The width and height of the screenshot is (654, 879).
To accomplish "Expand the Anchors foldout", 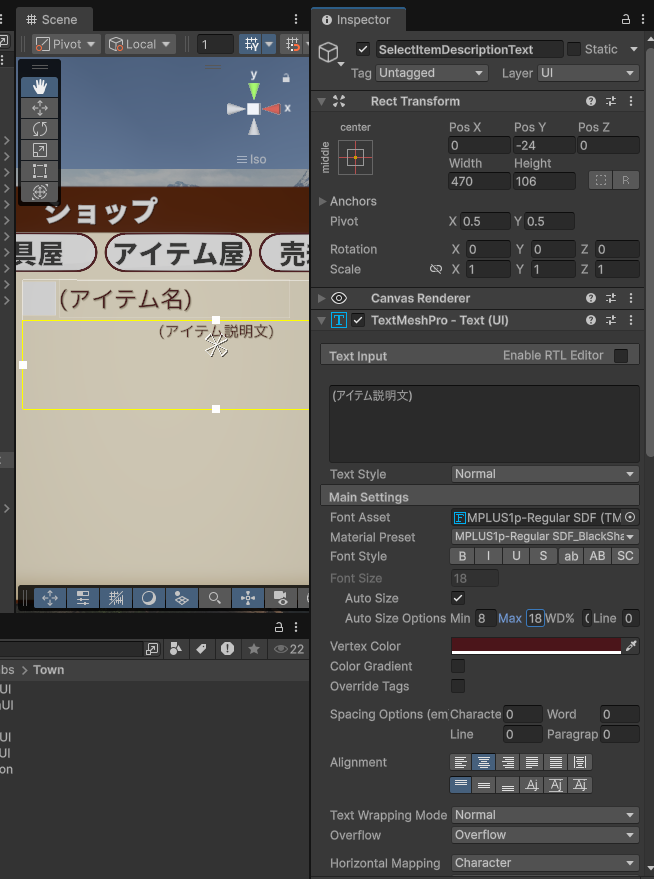I will tap(323, 201).
